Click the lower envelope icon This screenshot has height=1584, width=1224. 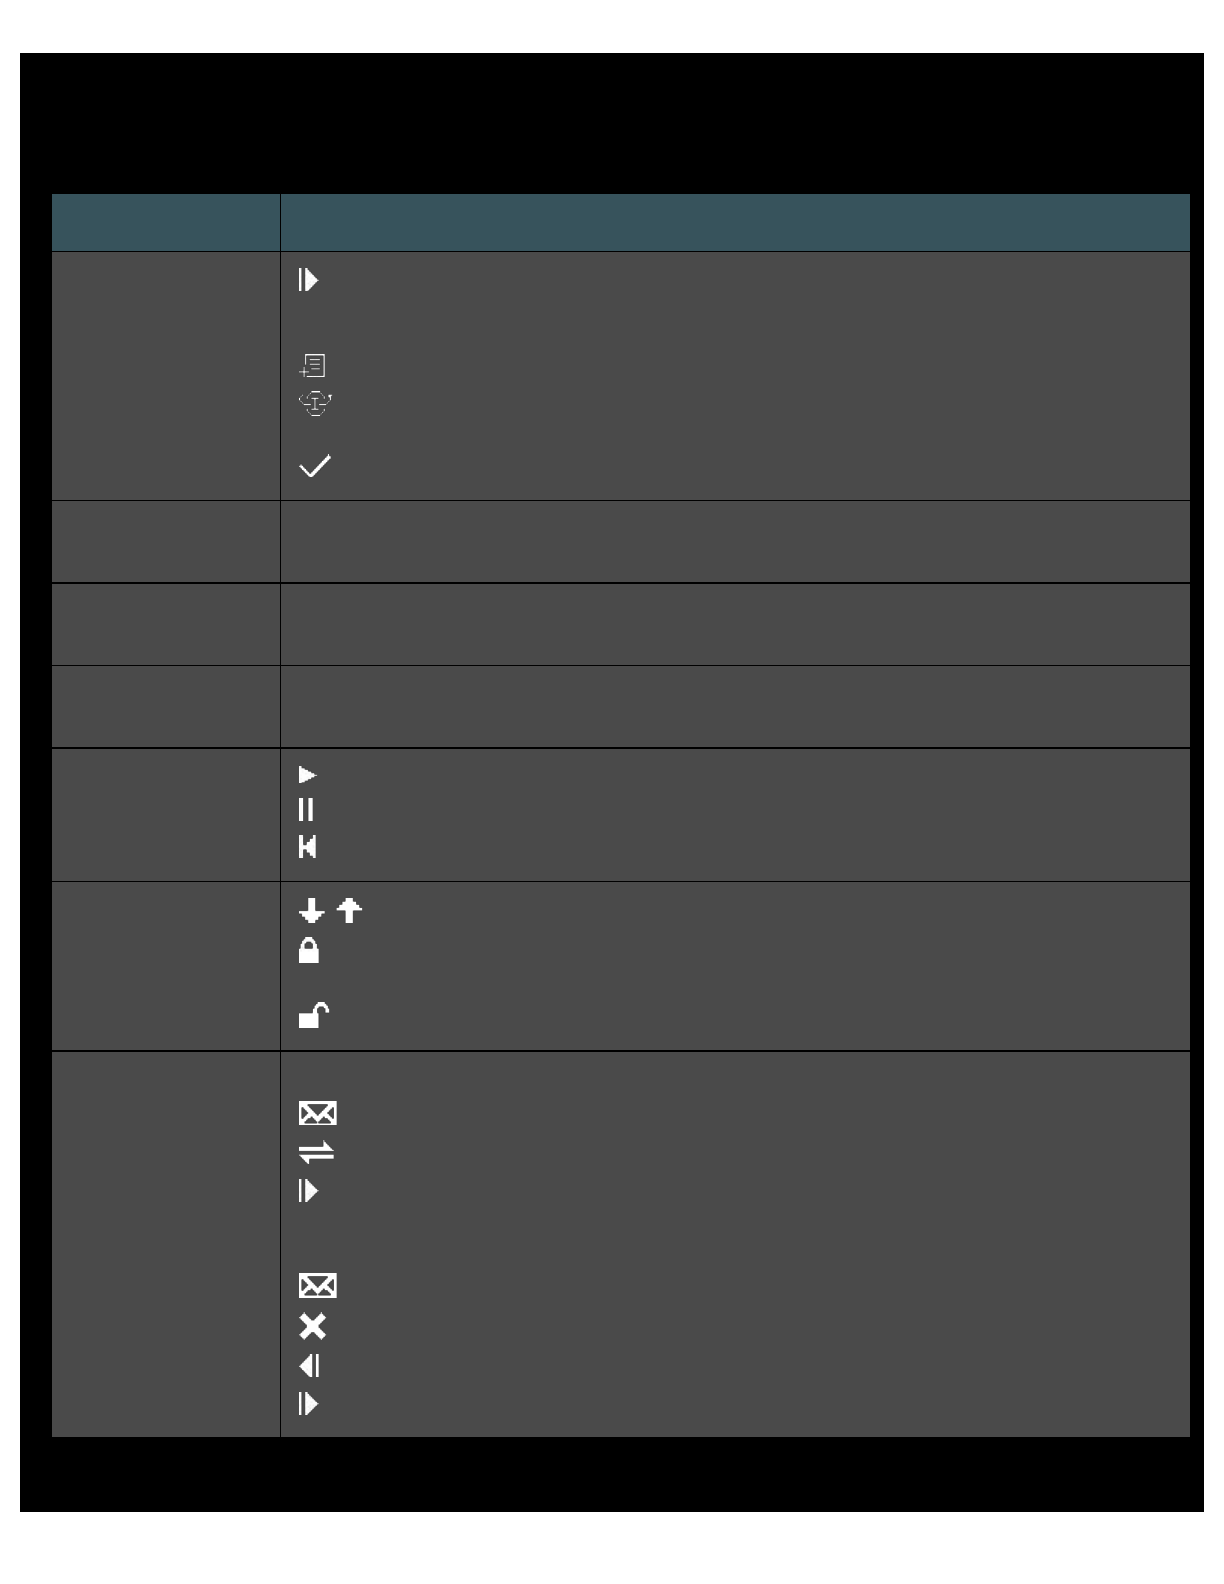click(317, 1285)
